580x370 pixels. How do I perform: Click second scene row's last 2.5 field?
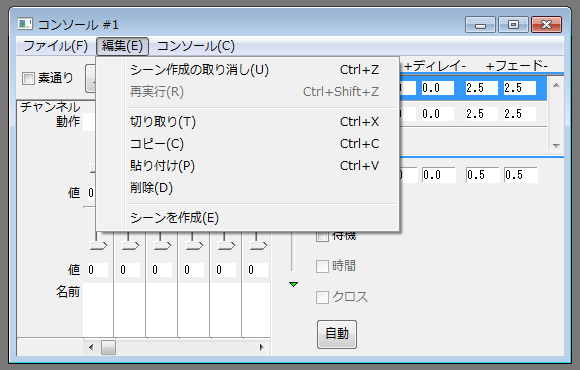[x=520, y=114]
